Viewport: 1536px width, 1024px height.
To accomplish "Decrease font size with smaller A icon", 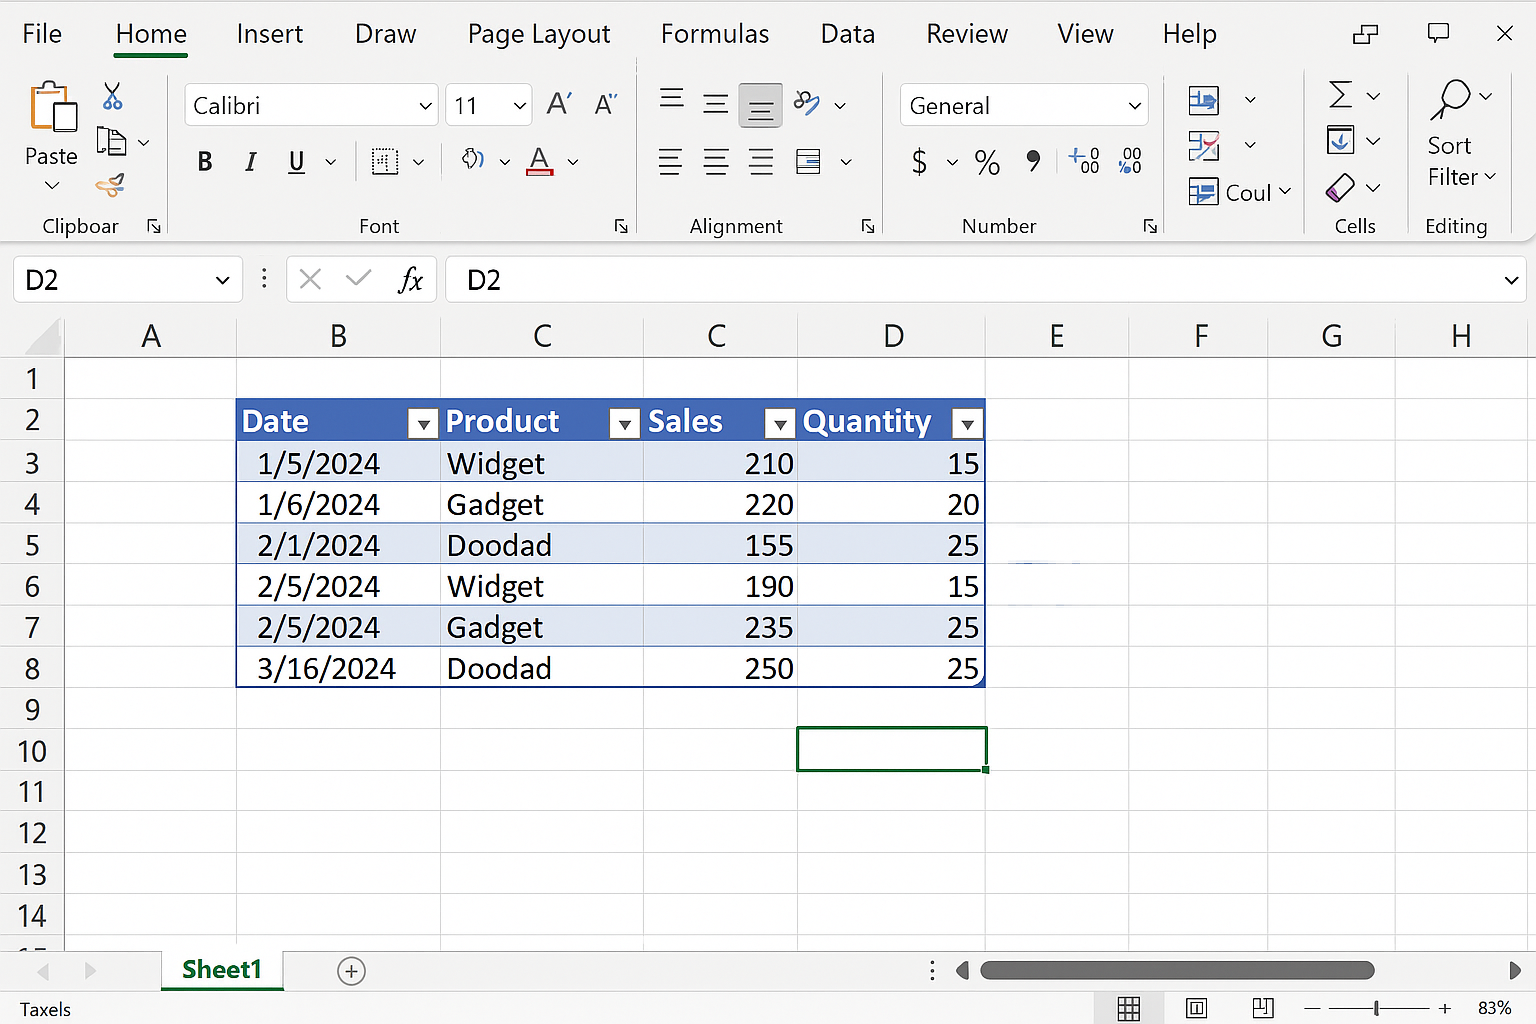I will [606, 104].
